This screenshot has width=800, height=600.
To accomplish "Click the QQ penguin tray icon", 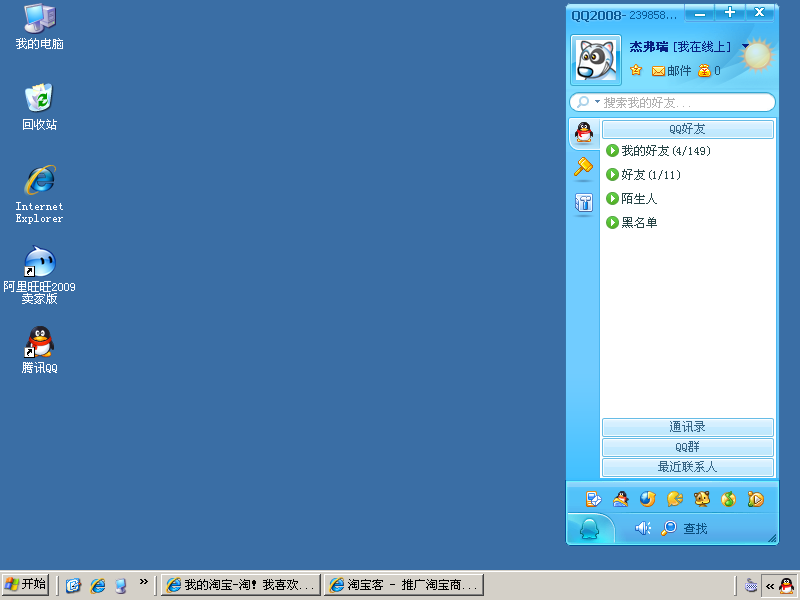I will [787, 585].
